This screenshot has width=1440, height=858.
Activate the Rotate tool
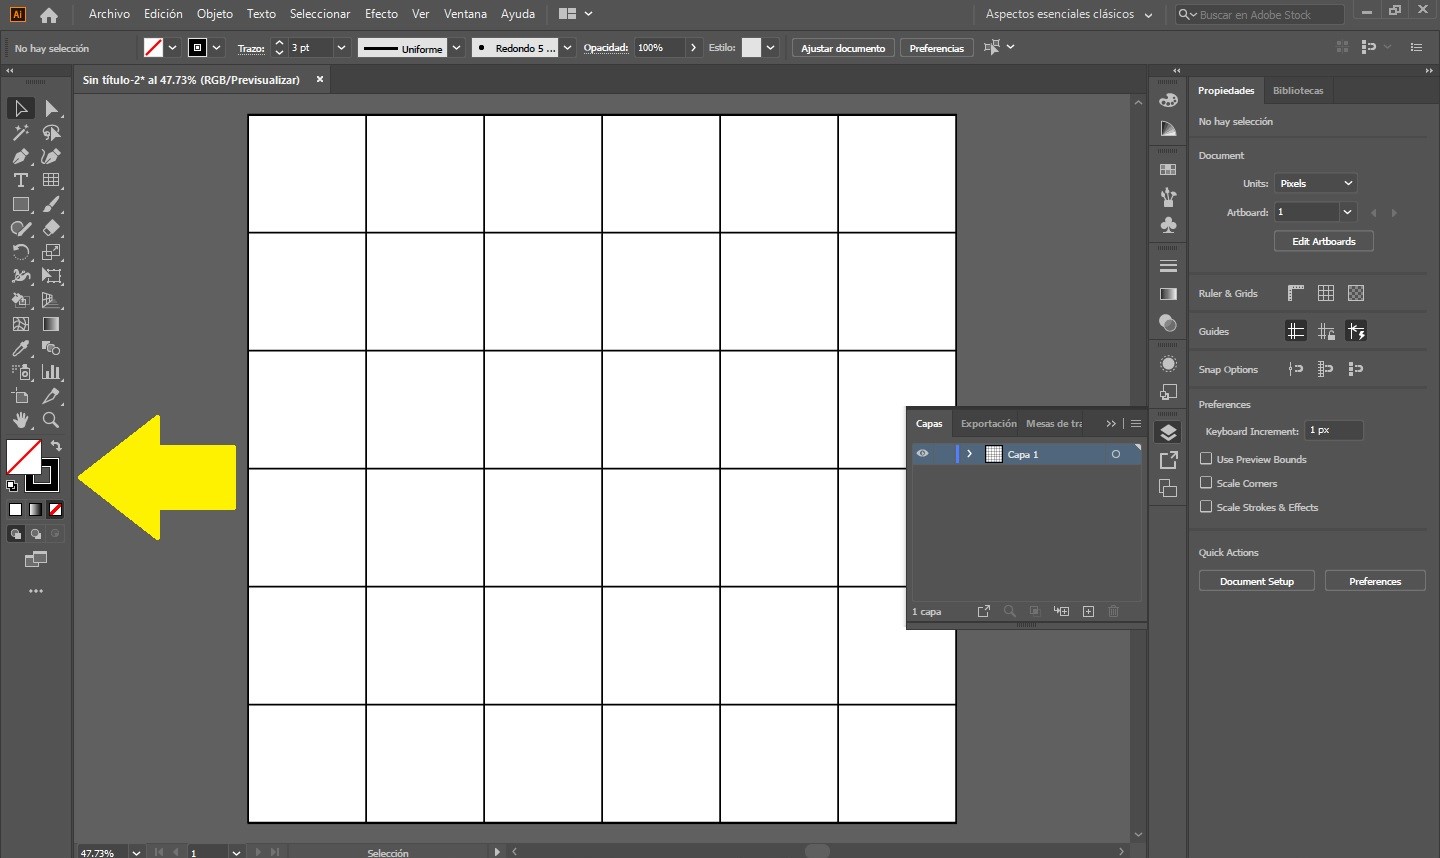(20, 252)
